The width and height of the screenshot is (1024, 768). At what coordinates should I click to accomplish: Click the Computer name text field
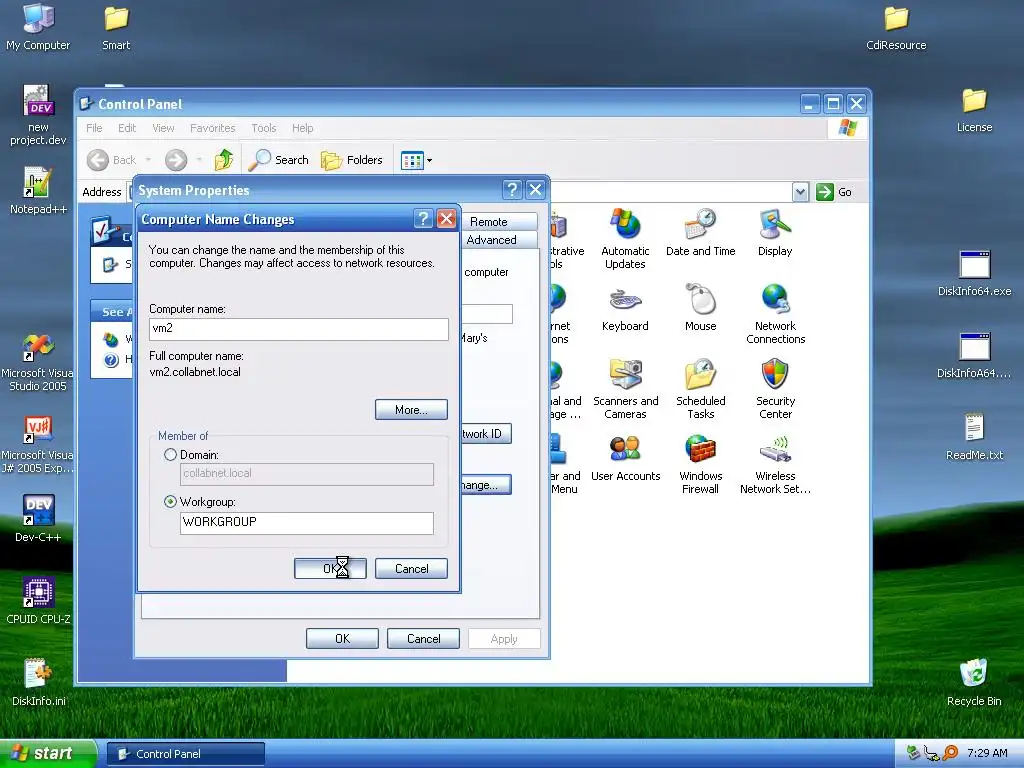click(x=298, y=328)
